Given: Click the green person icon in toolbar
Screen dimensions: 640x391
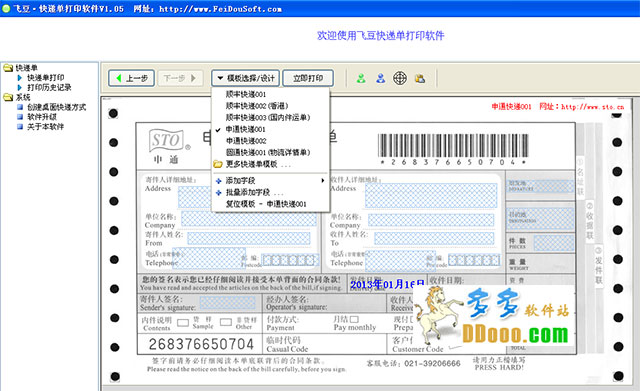Looking at the screenshot, I should coord(361,78).
